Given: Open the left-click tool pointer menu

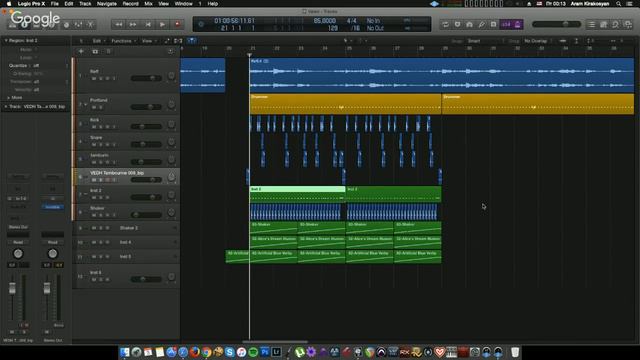Looking at the screenshot, I should point(347,41).
